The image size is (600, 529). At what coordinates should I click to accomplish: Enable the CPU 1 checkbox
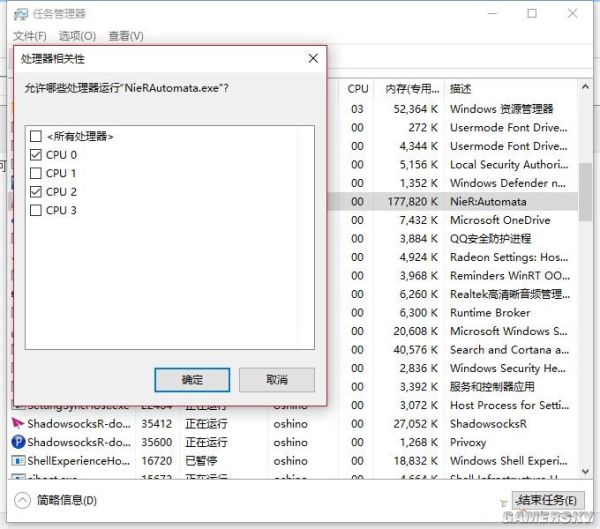(x=36, y=173)
